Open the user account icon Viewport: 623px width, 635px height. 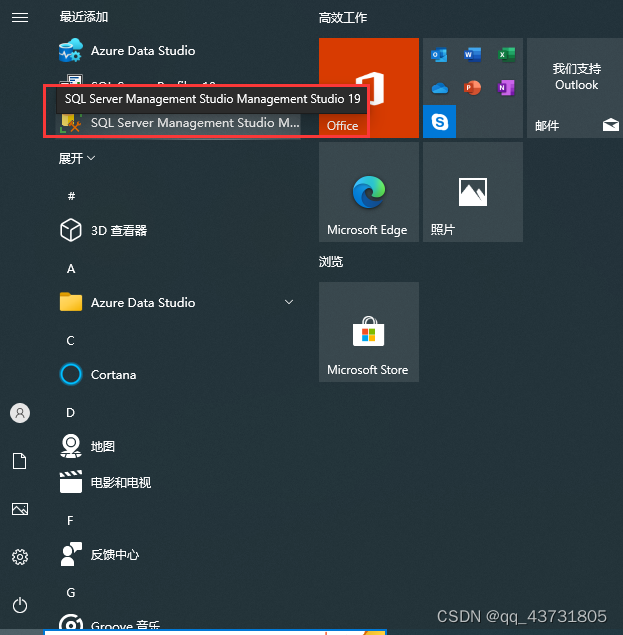20,413
